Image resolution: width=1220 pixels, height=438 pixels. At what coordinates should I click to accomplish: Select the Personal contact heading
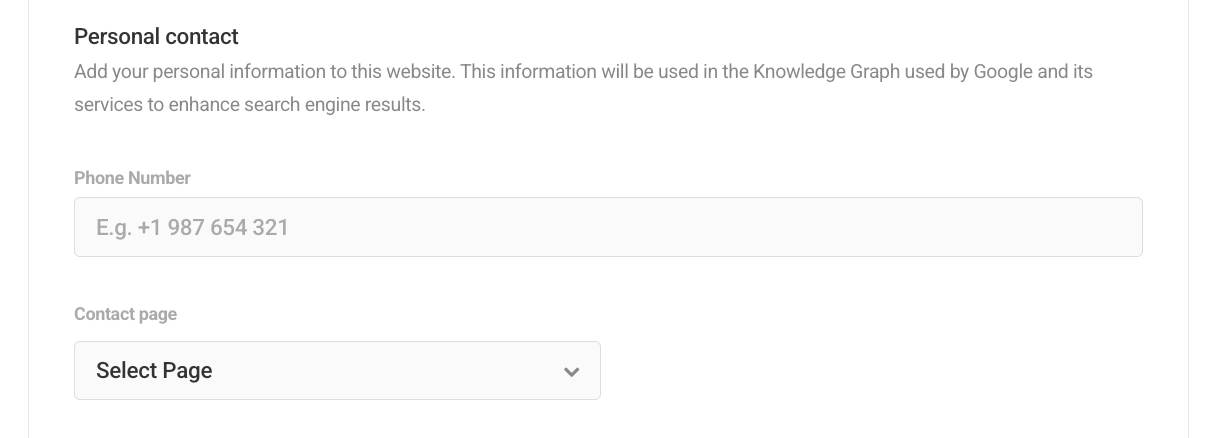pos(156,37)
